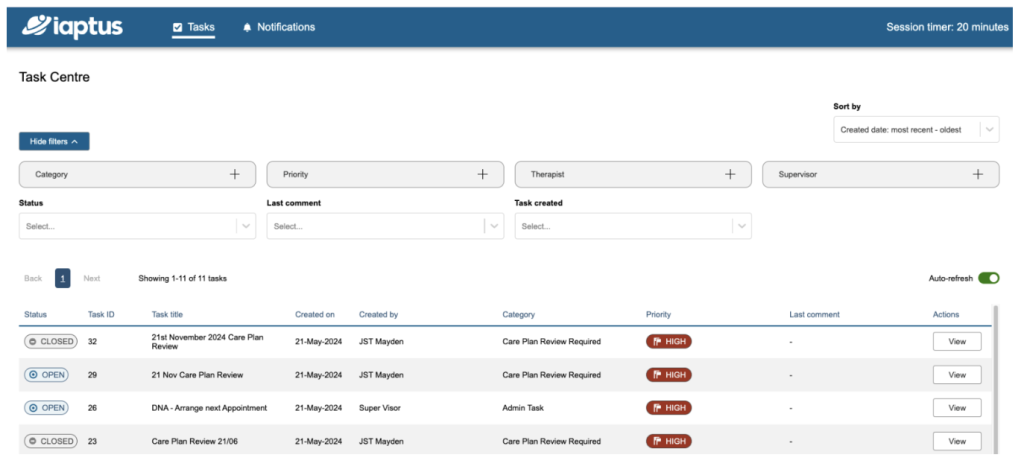Click the HIGH priority flag for task 32

(669, 342)
